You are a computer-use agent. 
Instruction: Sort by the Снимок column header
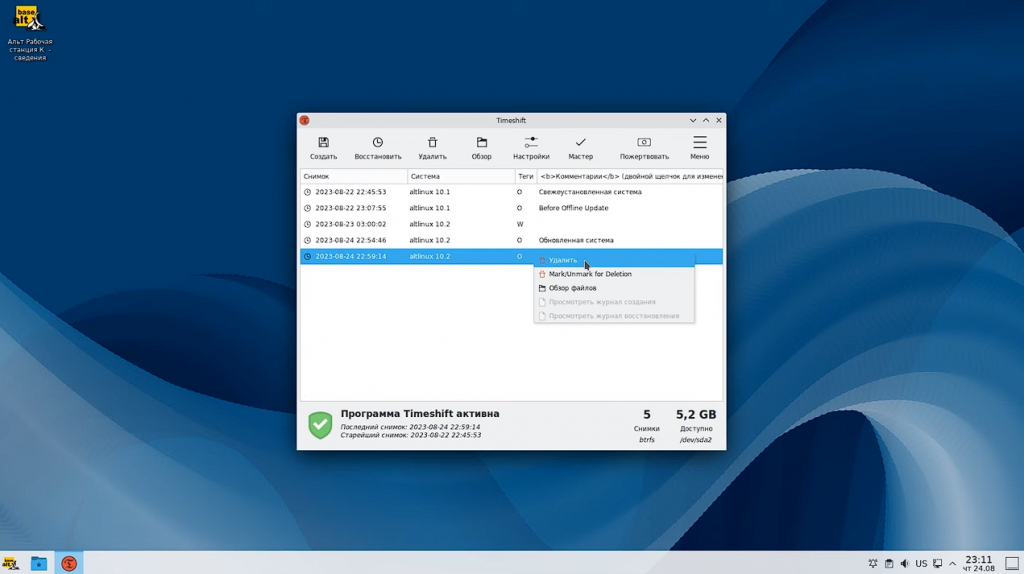point(354,176)
